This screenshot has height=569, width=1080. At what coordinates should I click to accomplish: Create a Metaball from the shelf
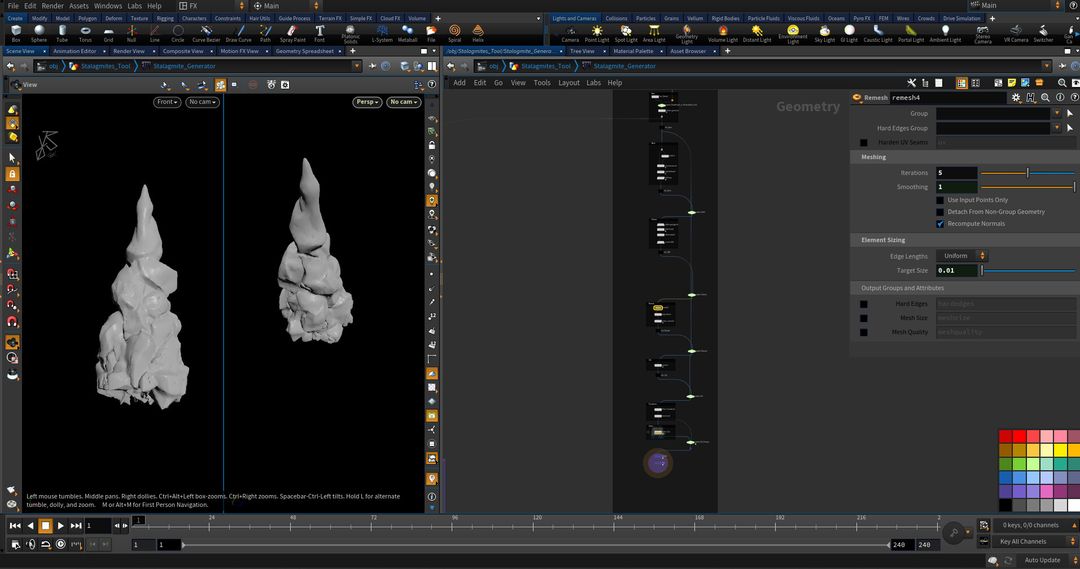408,33
